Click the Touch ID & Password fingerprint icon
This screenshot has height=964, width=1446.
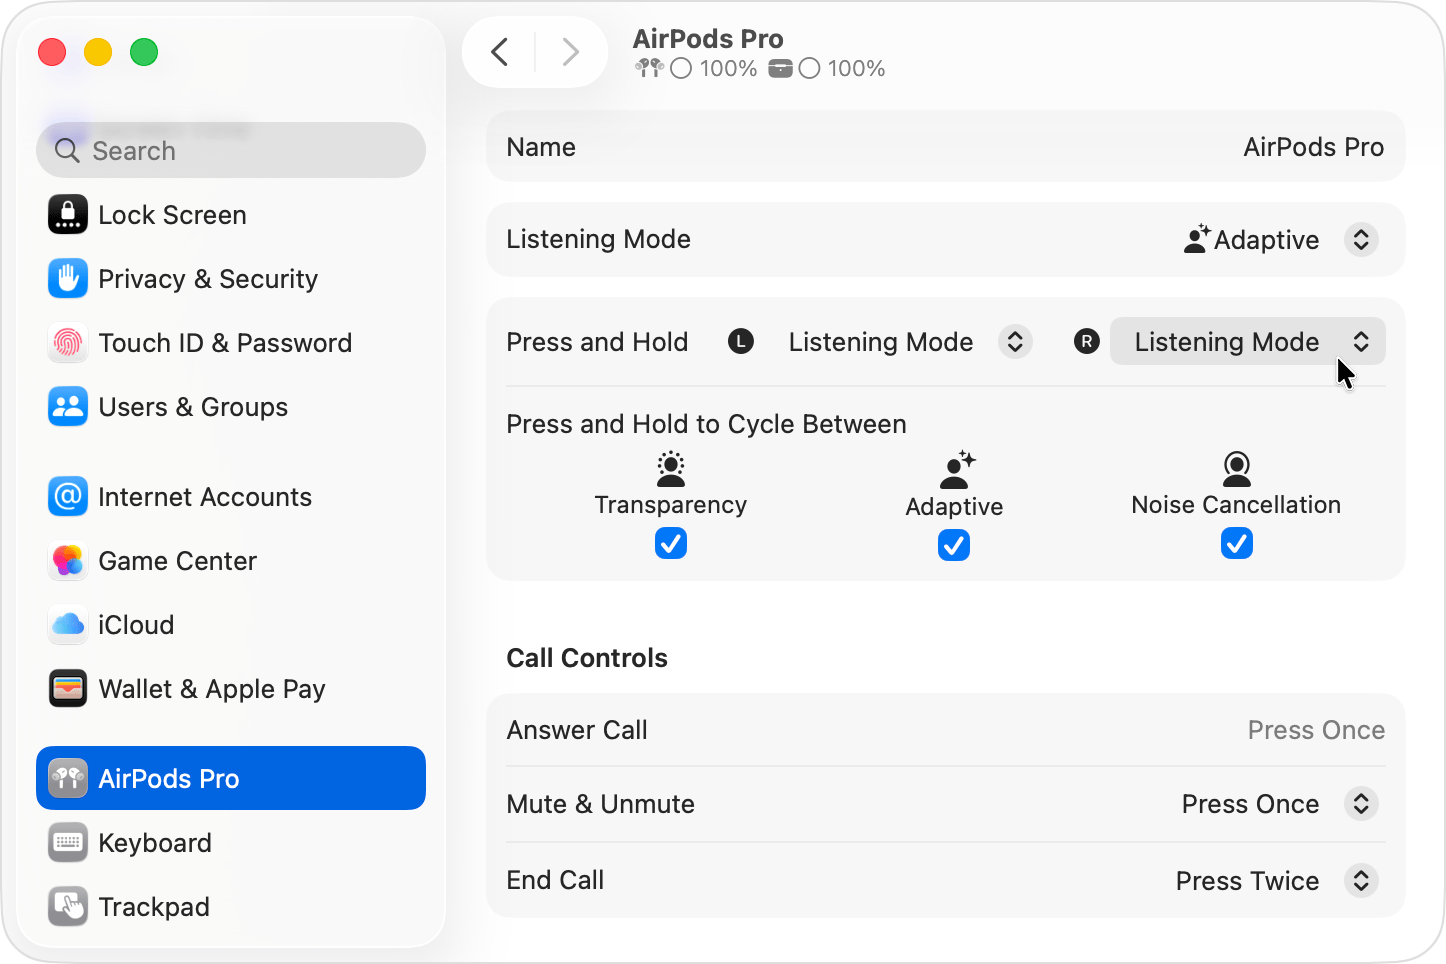pyautogui.click(x=67, y=343)
